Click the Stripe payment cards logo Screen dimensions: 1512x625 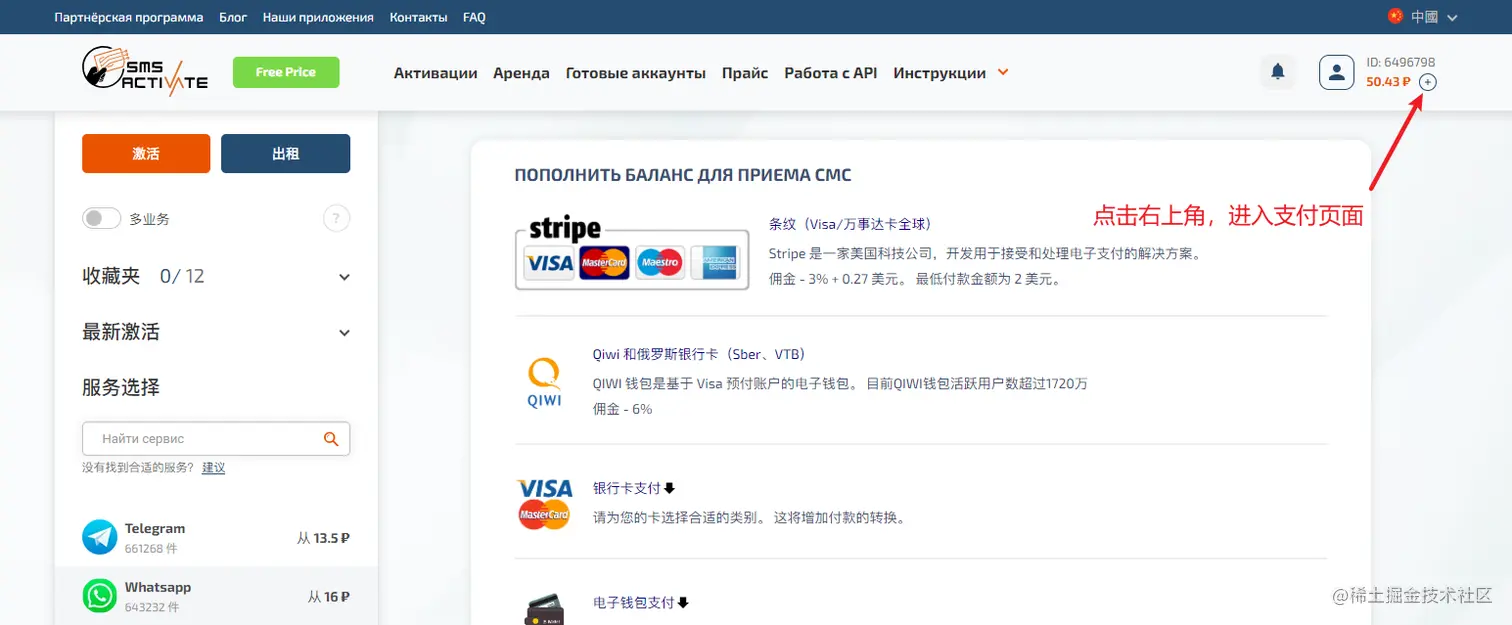point(632,253)
